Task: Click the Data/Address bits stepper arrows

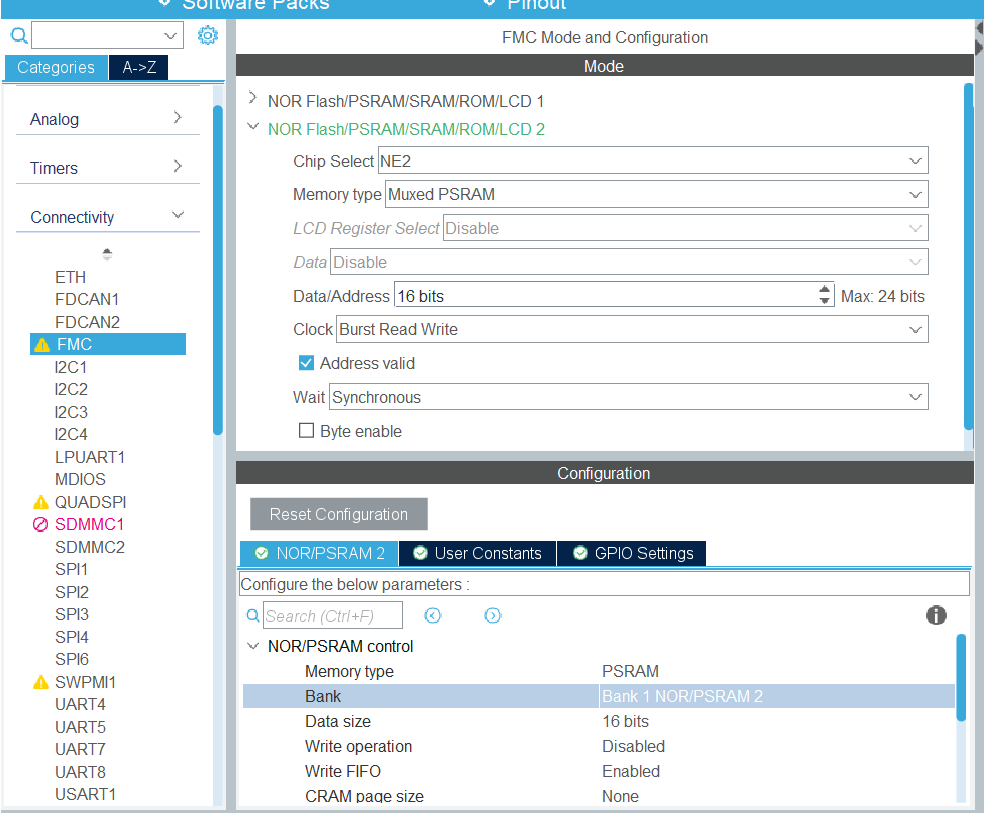Action: (x=825, y=295)
